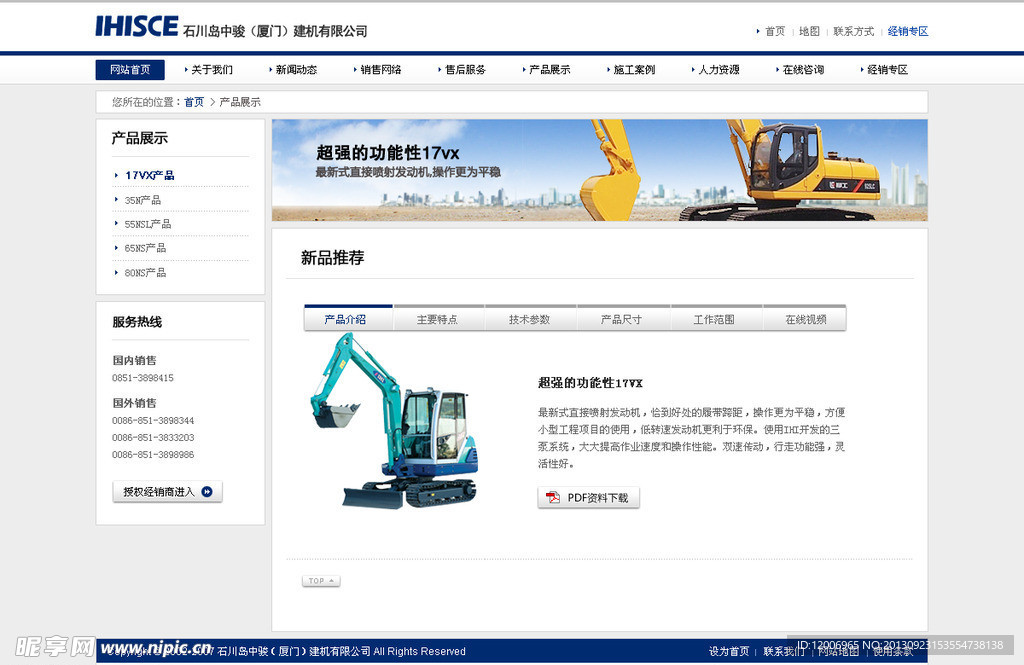Click the PDF资料下载 button text
This screenshot has width=1024, height=665.
pos(598,498)
